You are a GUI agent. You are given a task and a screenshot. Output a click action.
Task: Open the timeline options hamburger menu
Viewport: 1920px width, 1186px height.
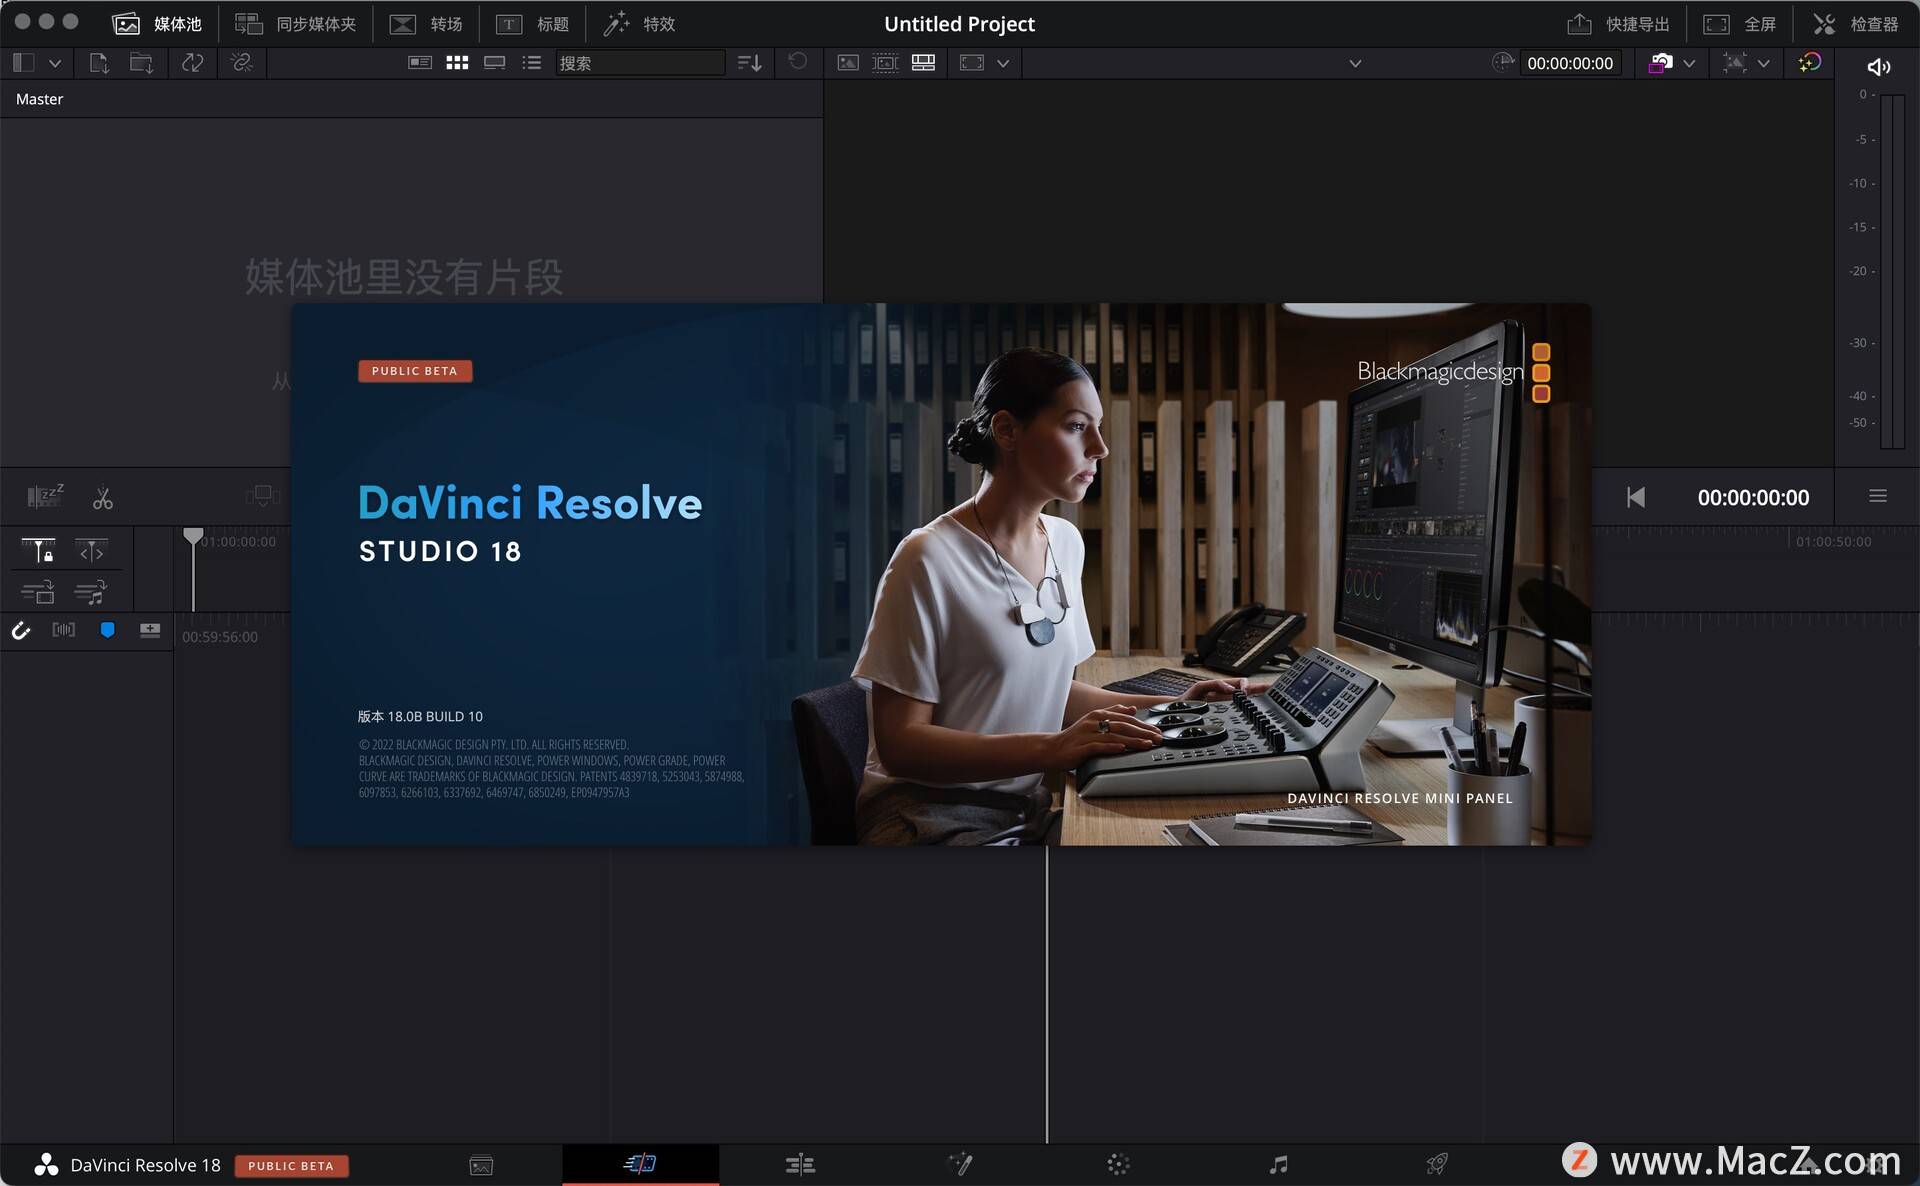tap(1877, 496)
